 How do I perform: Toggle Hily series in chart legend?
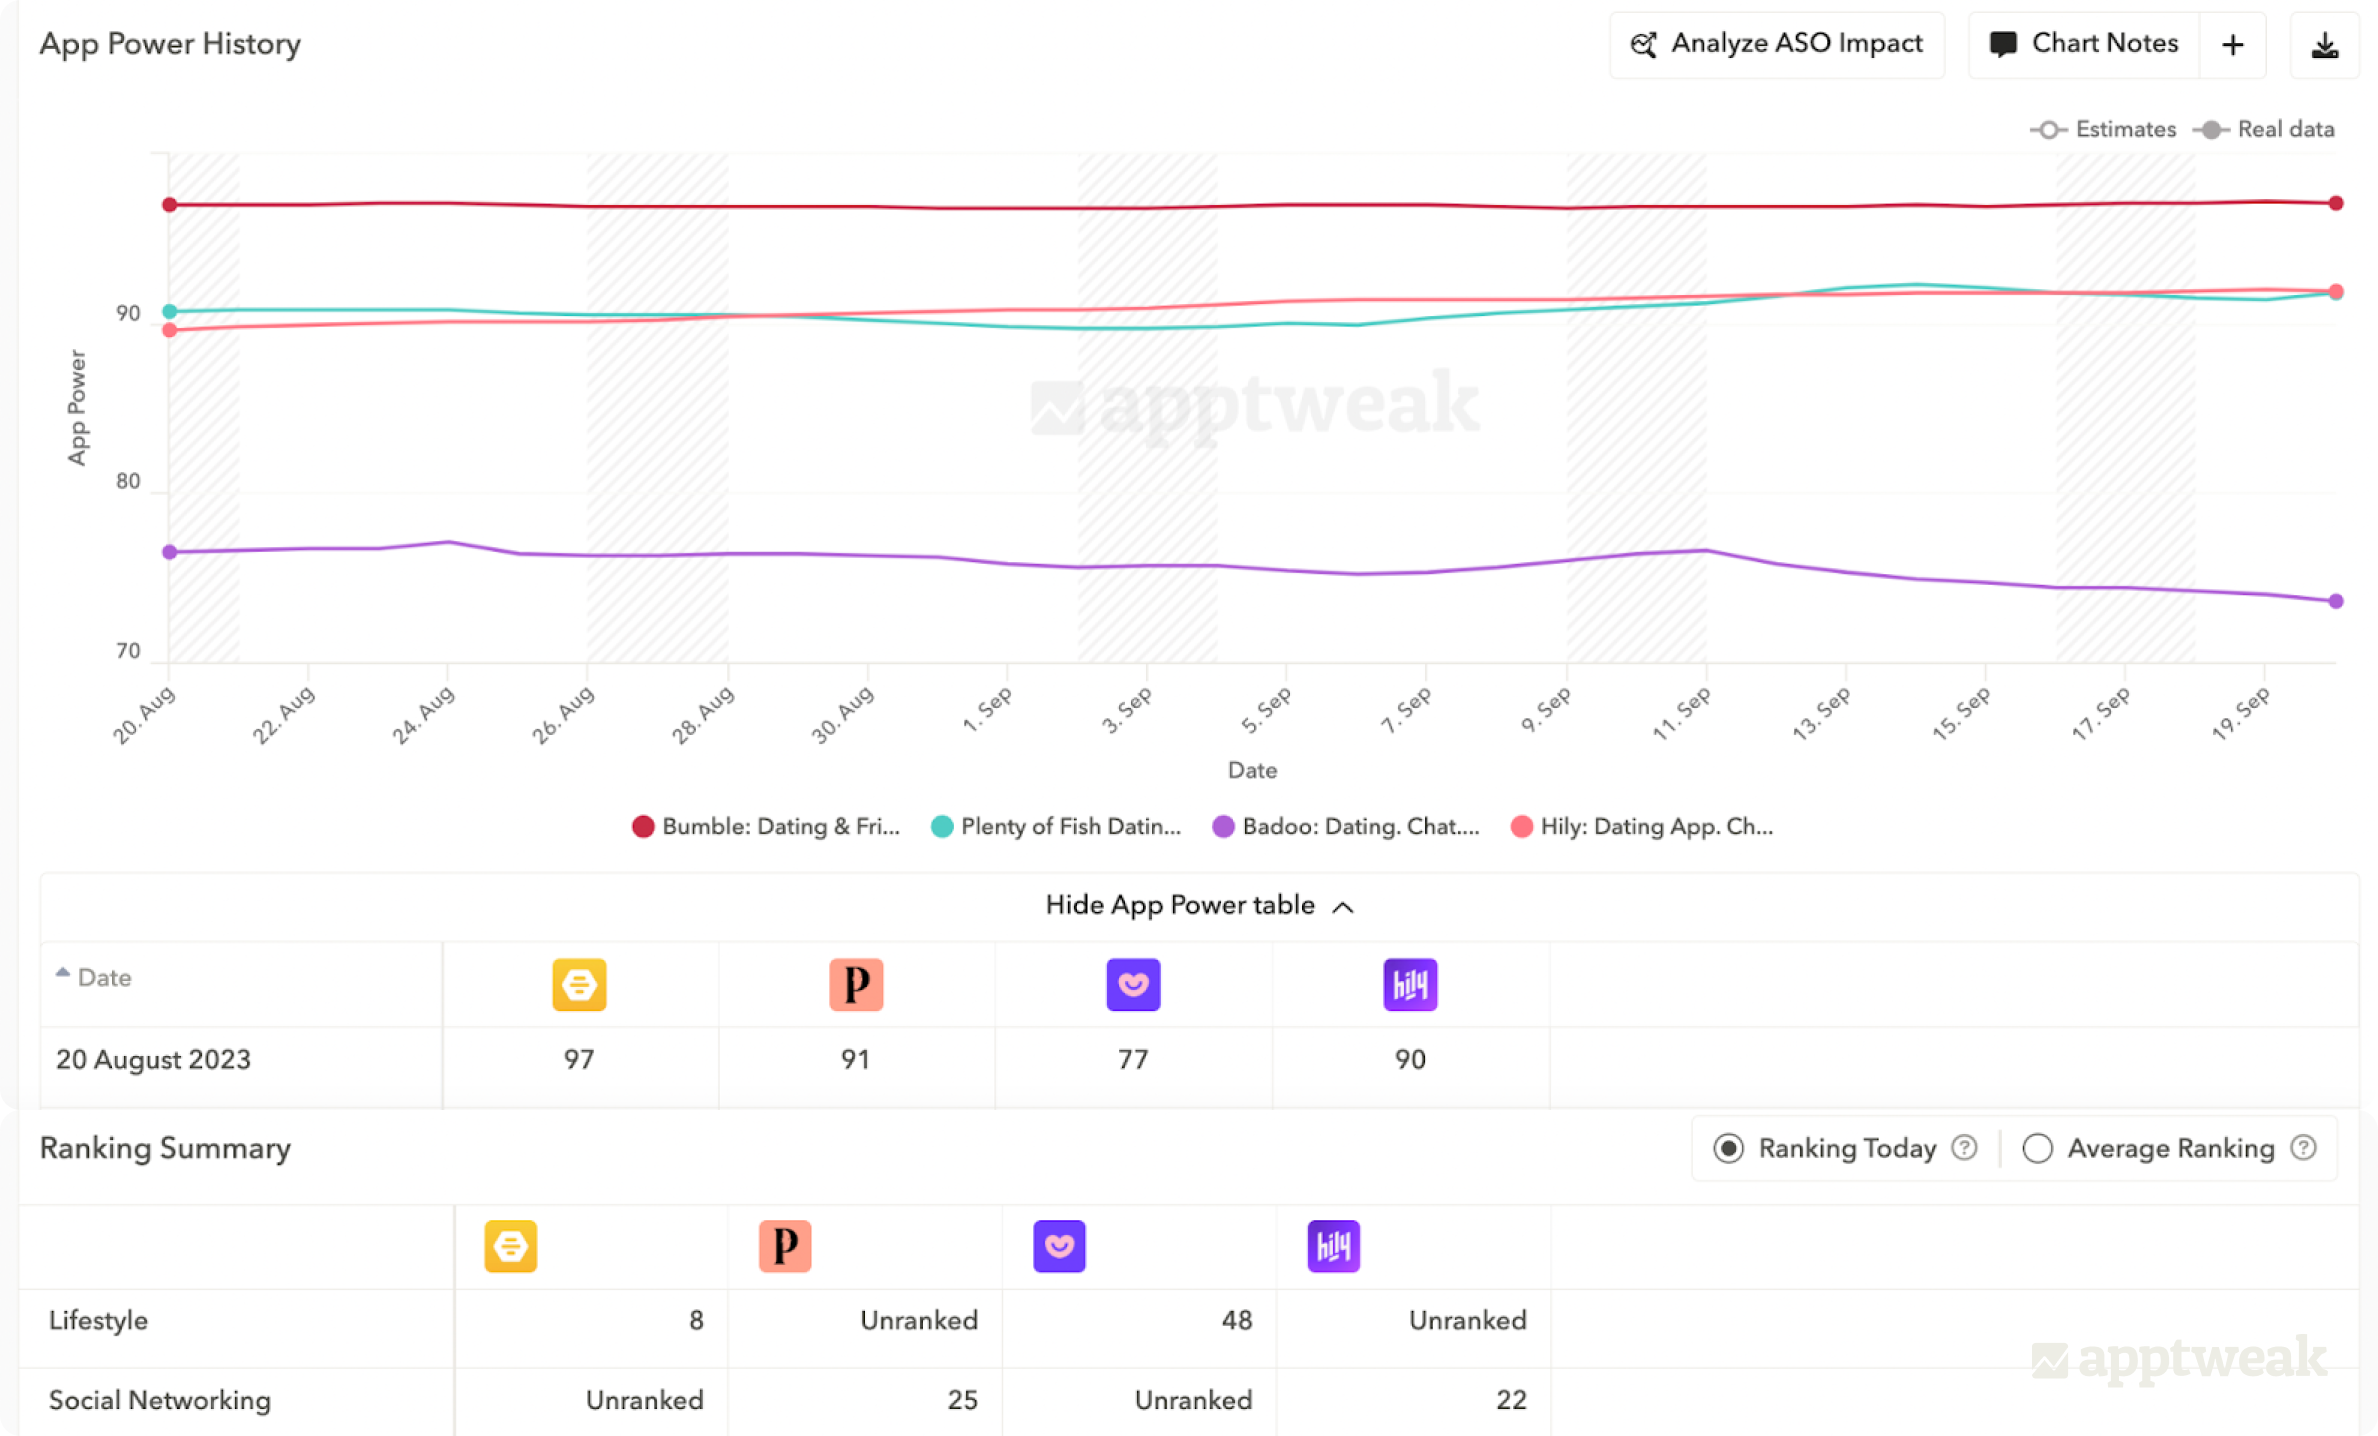pyautogui.click(x=1642, y=827)
